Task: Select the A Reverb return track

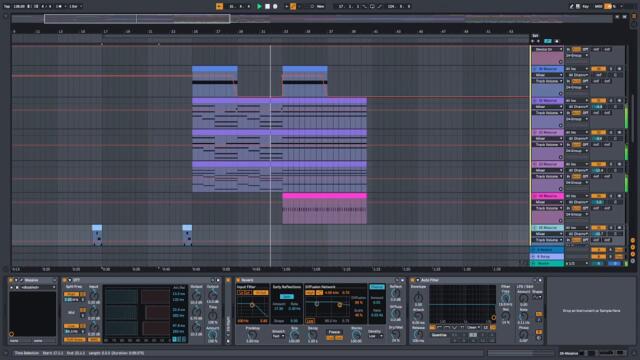Action: 547,249
